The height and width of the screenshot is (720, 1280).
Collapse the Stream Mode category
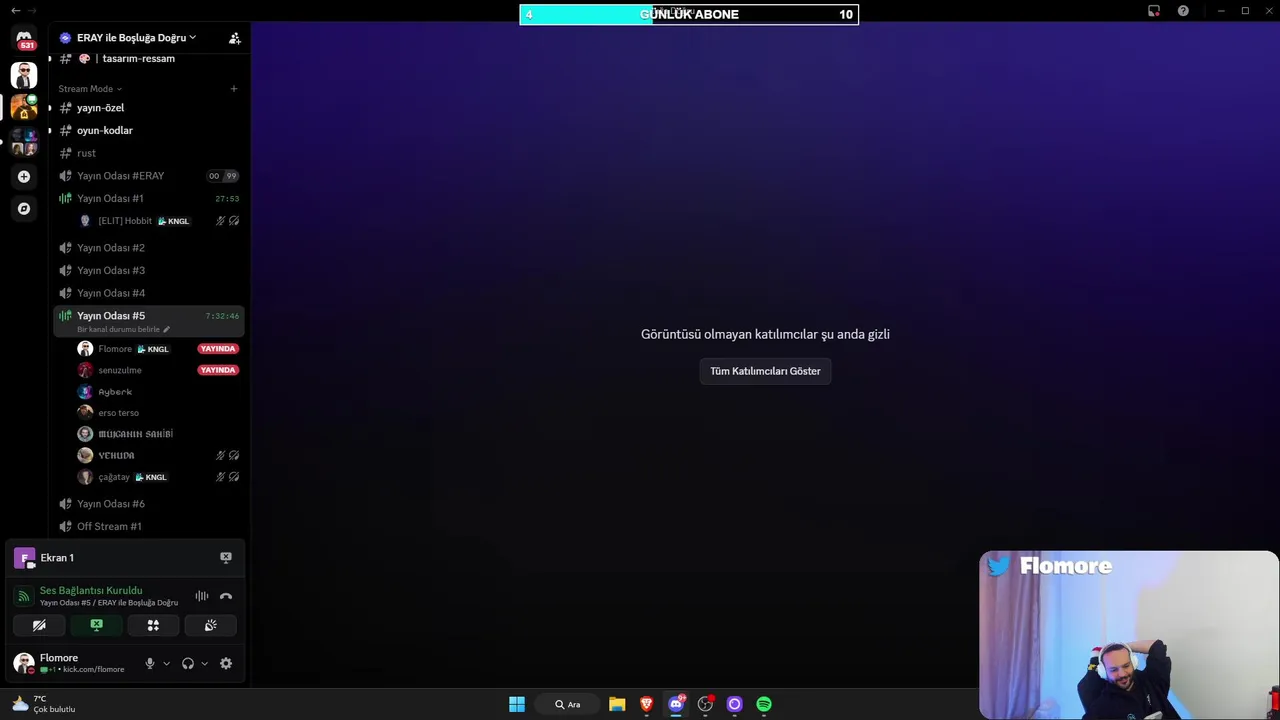[x=90, y=89]
